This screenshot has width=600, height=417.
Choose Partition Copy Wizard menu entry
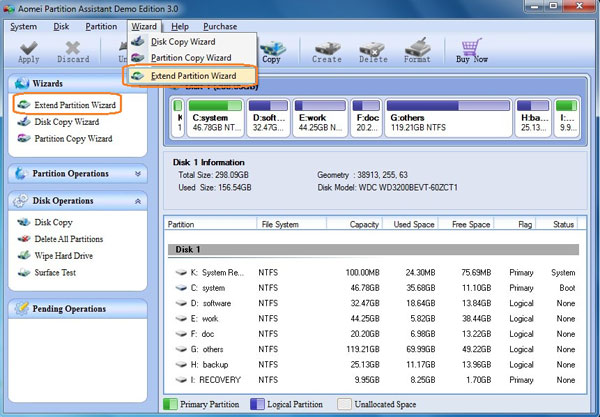coord(191,58)
